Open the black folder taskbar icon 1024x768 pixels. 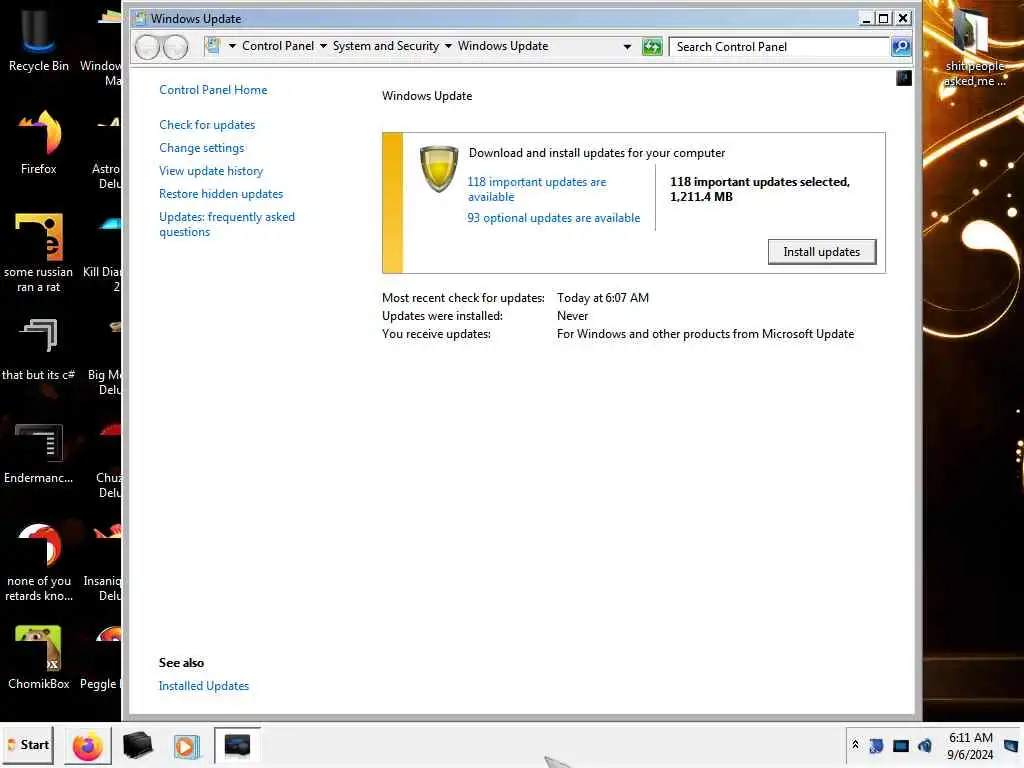click(x=137, y=746)
